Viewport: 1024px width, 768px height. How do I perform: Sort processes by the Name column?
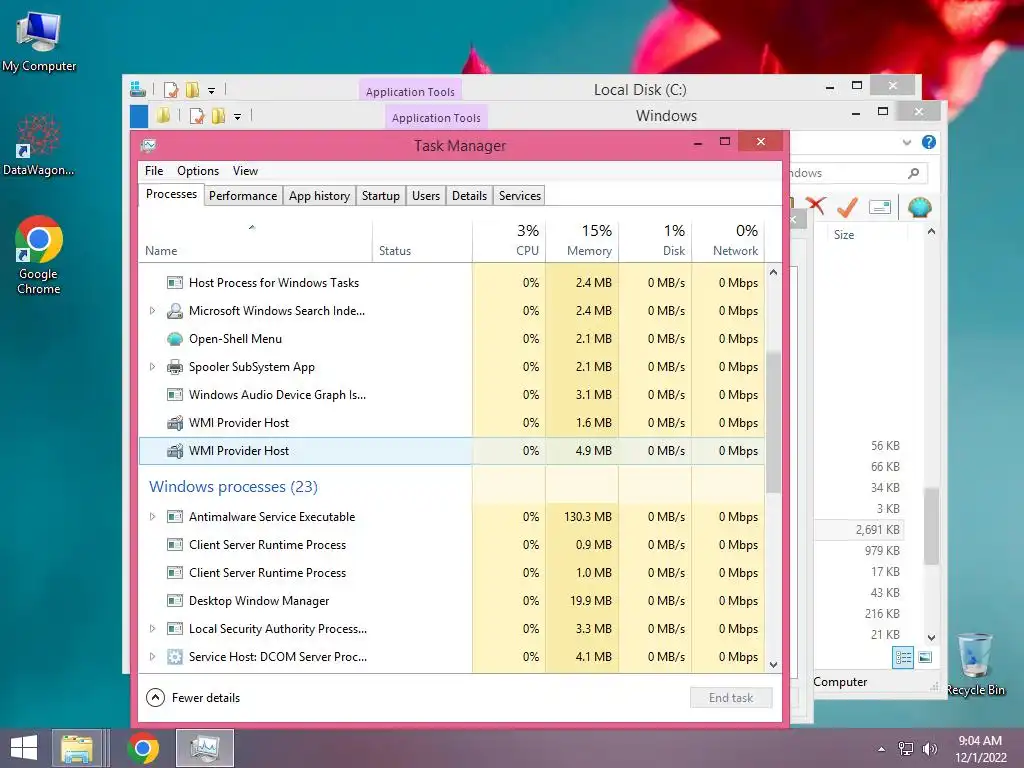tap(255, 241)
